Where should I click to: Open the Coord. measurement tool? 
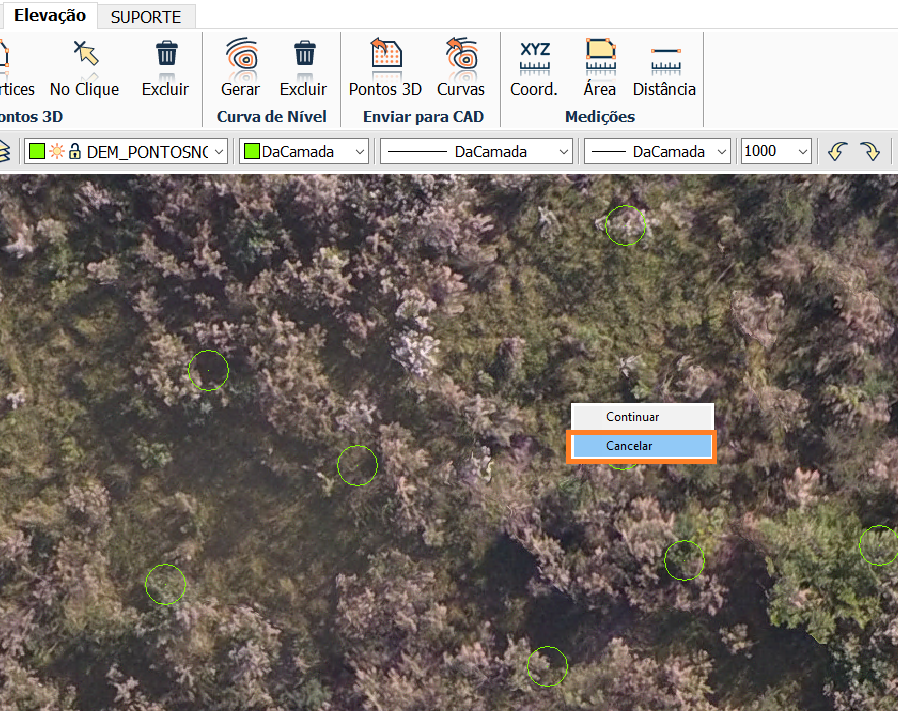click(x=534, y=67)
